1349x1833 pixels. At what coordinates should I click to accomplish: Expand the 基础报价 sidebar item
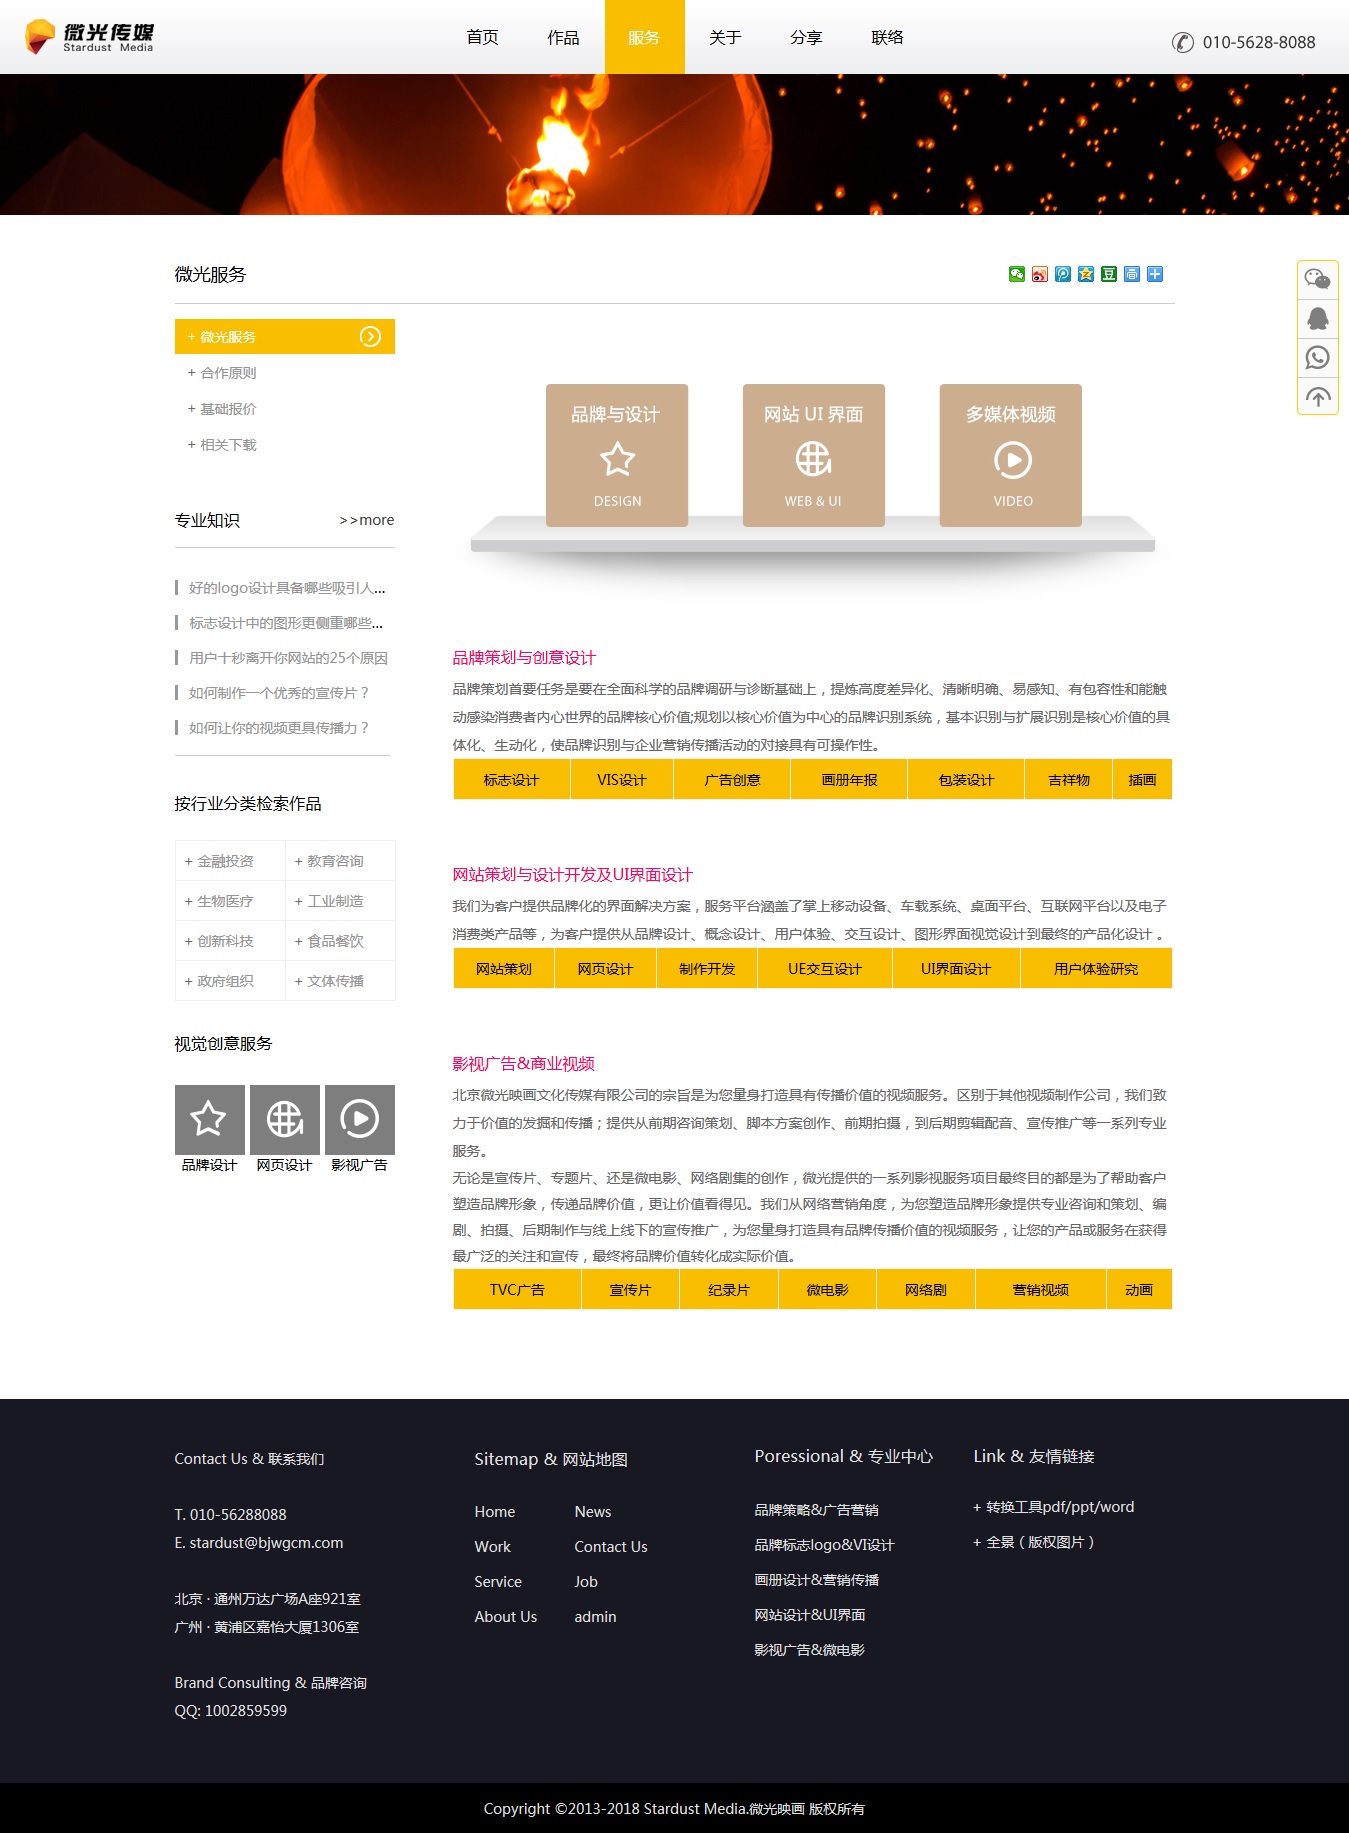[228, 409]
